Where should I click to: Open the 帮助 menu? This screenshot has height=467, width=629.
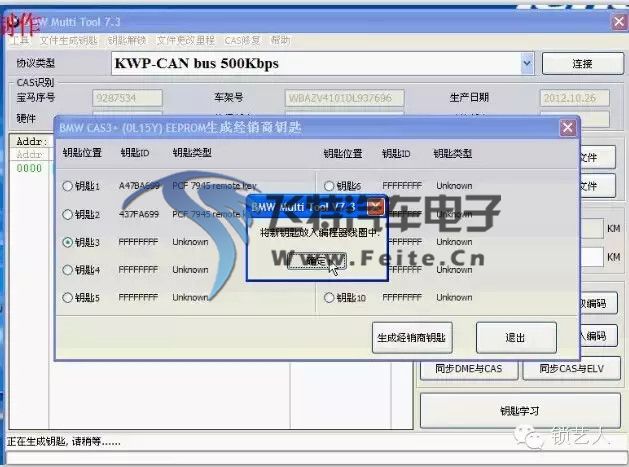point(280,41)
